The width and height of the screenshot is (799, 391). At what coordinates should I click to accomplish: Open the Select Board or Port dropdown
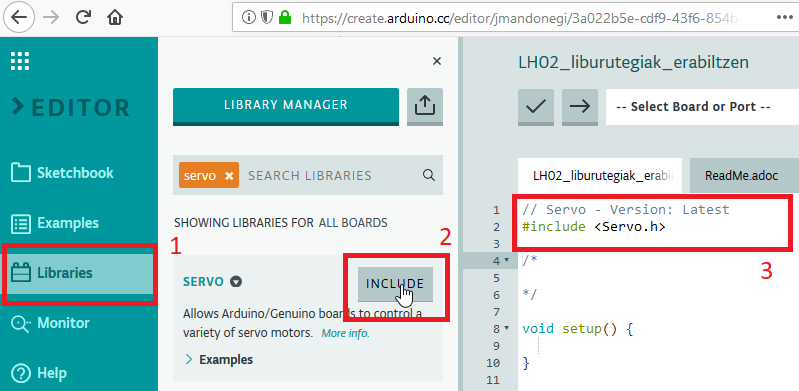702,107
